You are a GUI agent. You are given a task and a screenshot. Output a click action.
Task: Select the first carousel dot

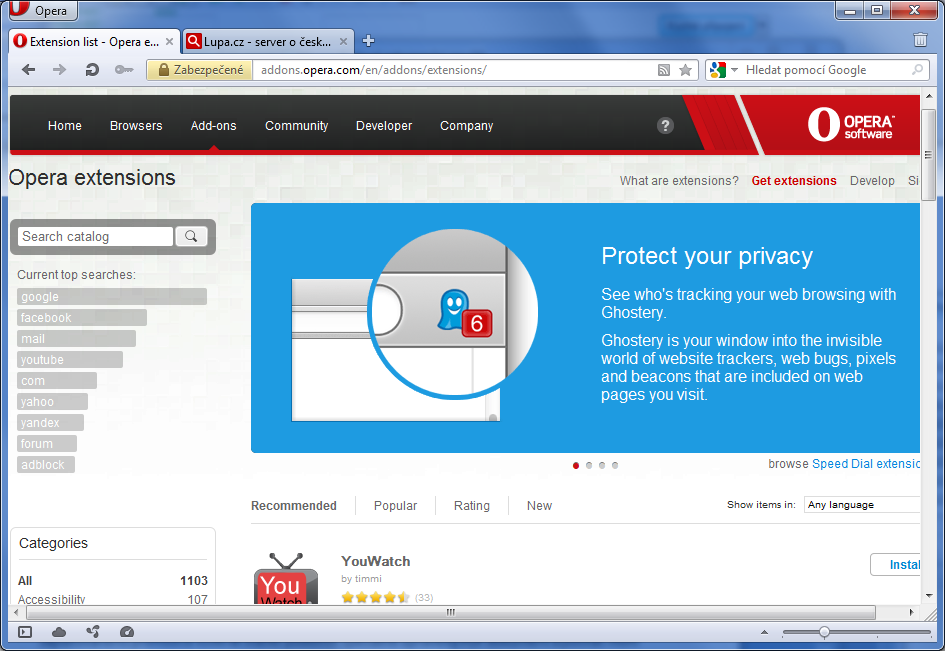576,465
